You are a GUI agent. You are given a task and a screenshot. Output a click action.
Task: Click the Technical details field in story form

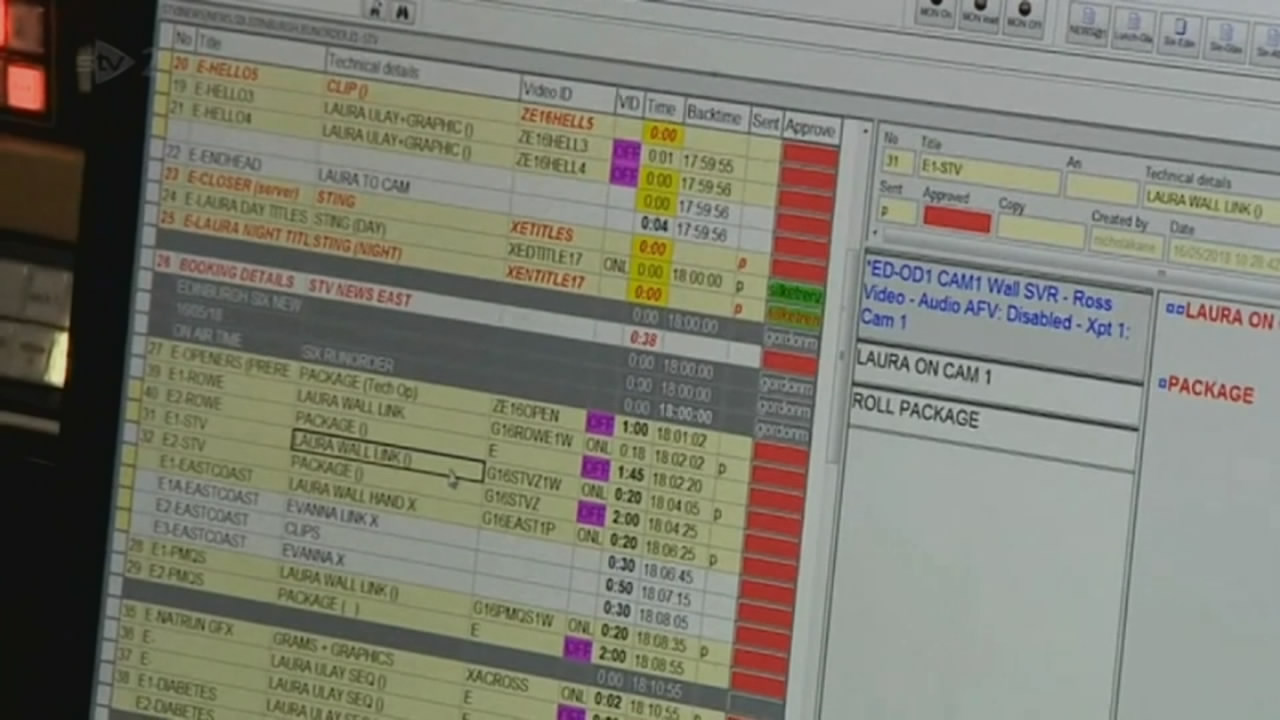1210,204
